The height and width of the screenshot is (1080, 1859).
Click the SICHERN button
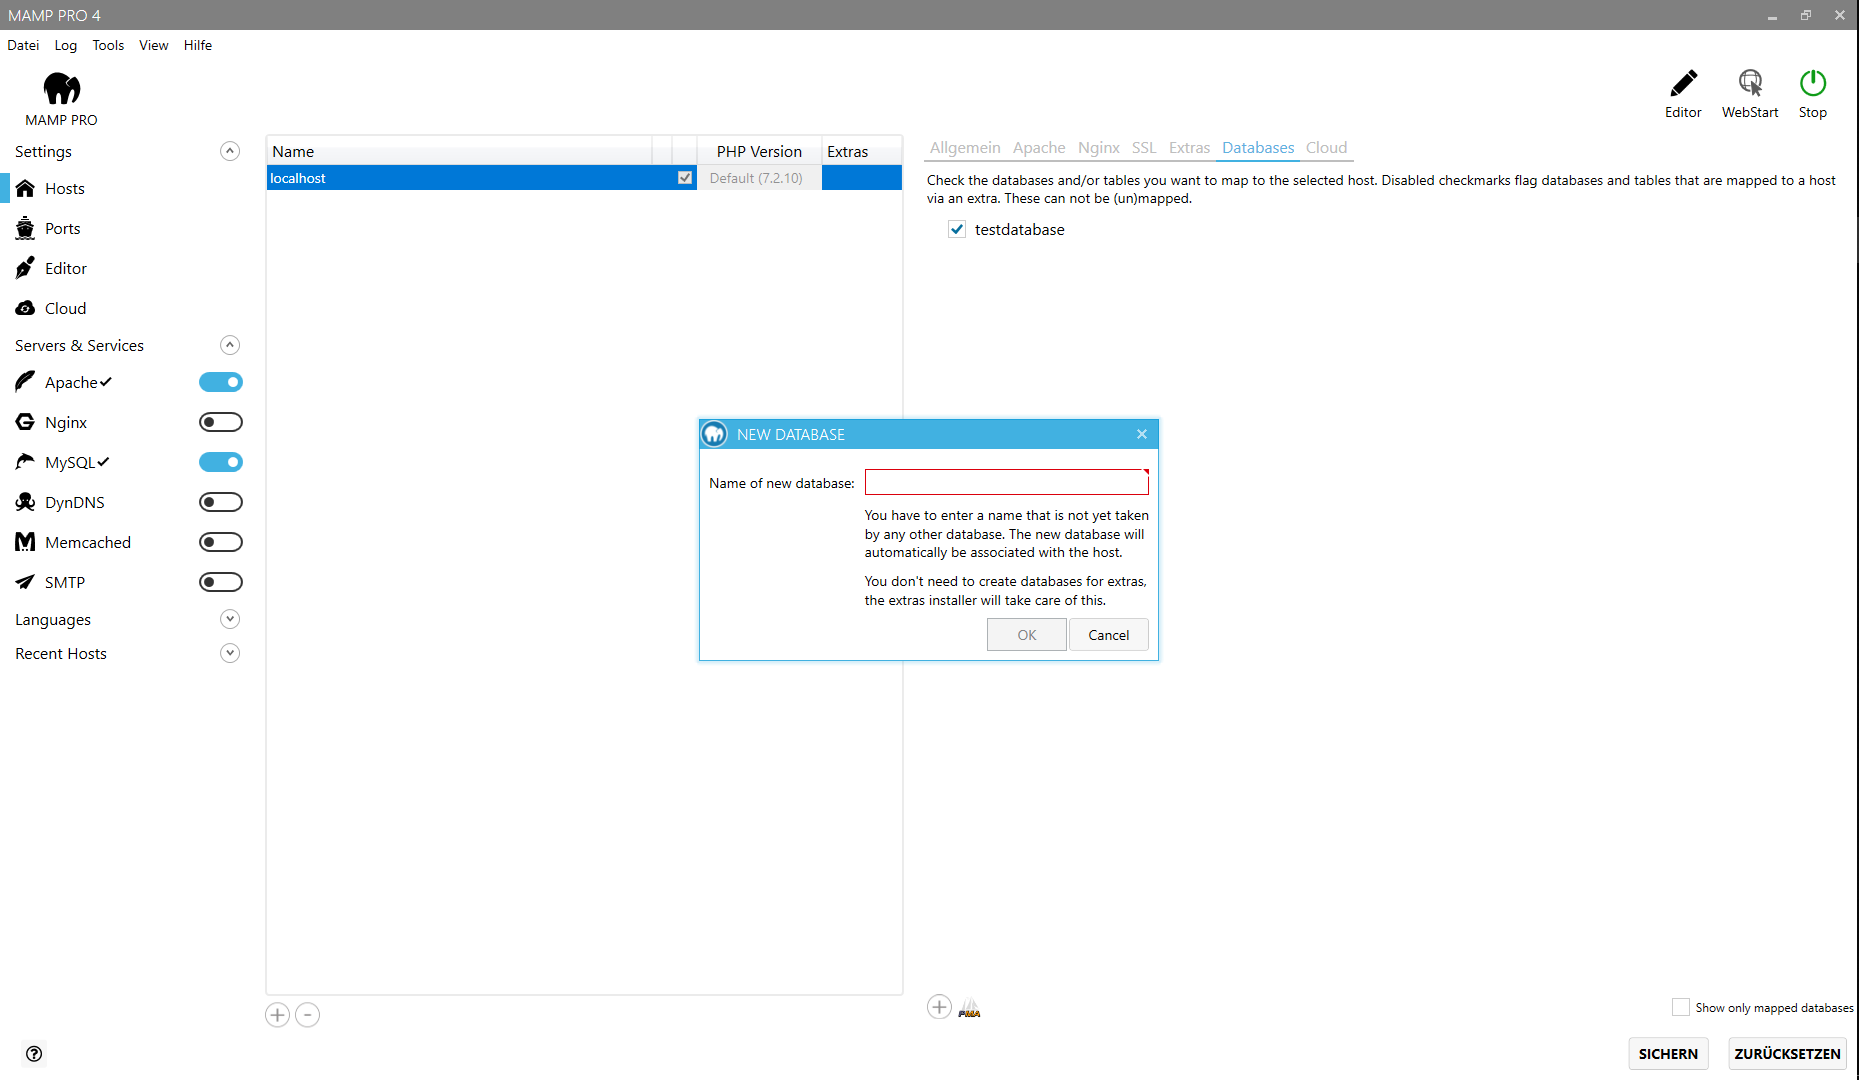click(x=1668, y=1054)
